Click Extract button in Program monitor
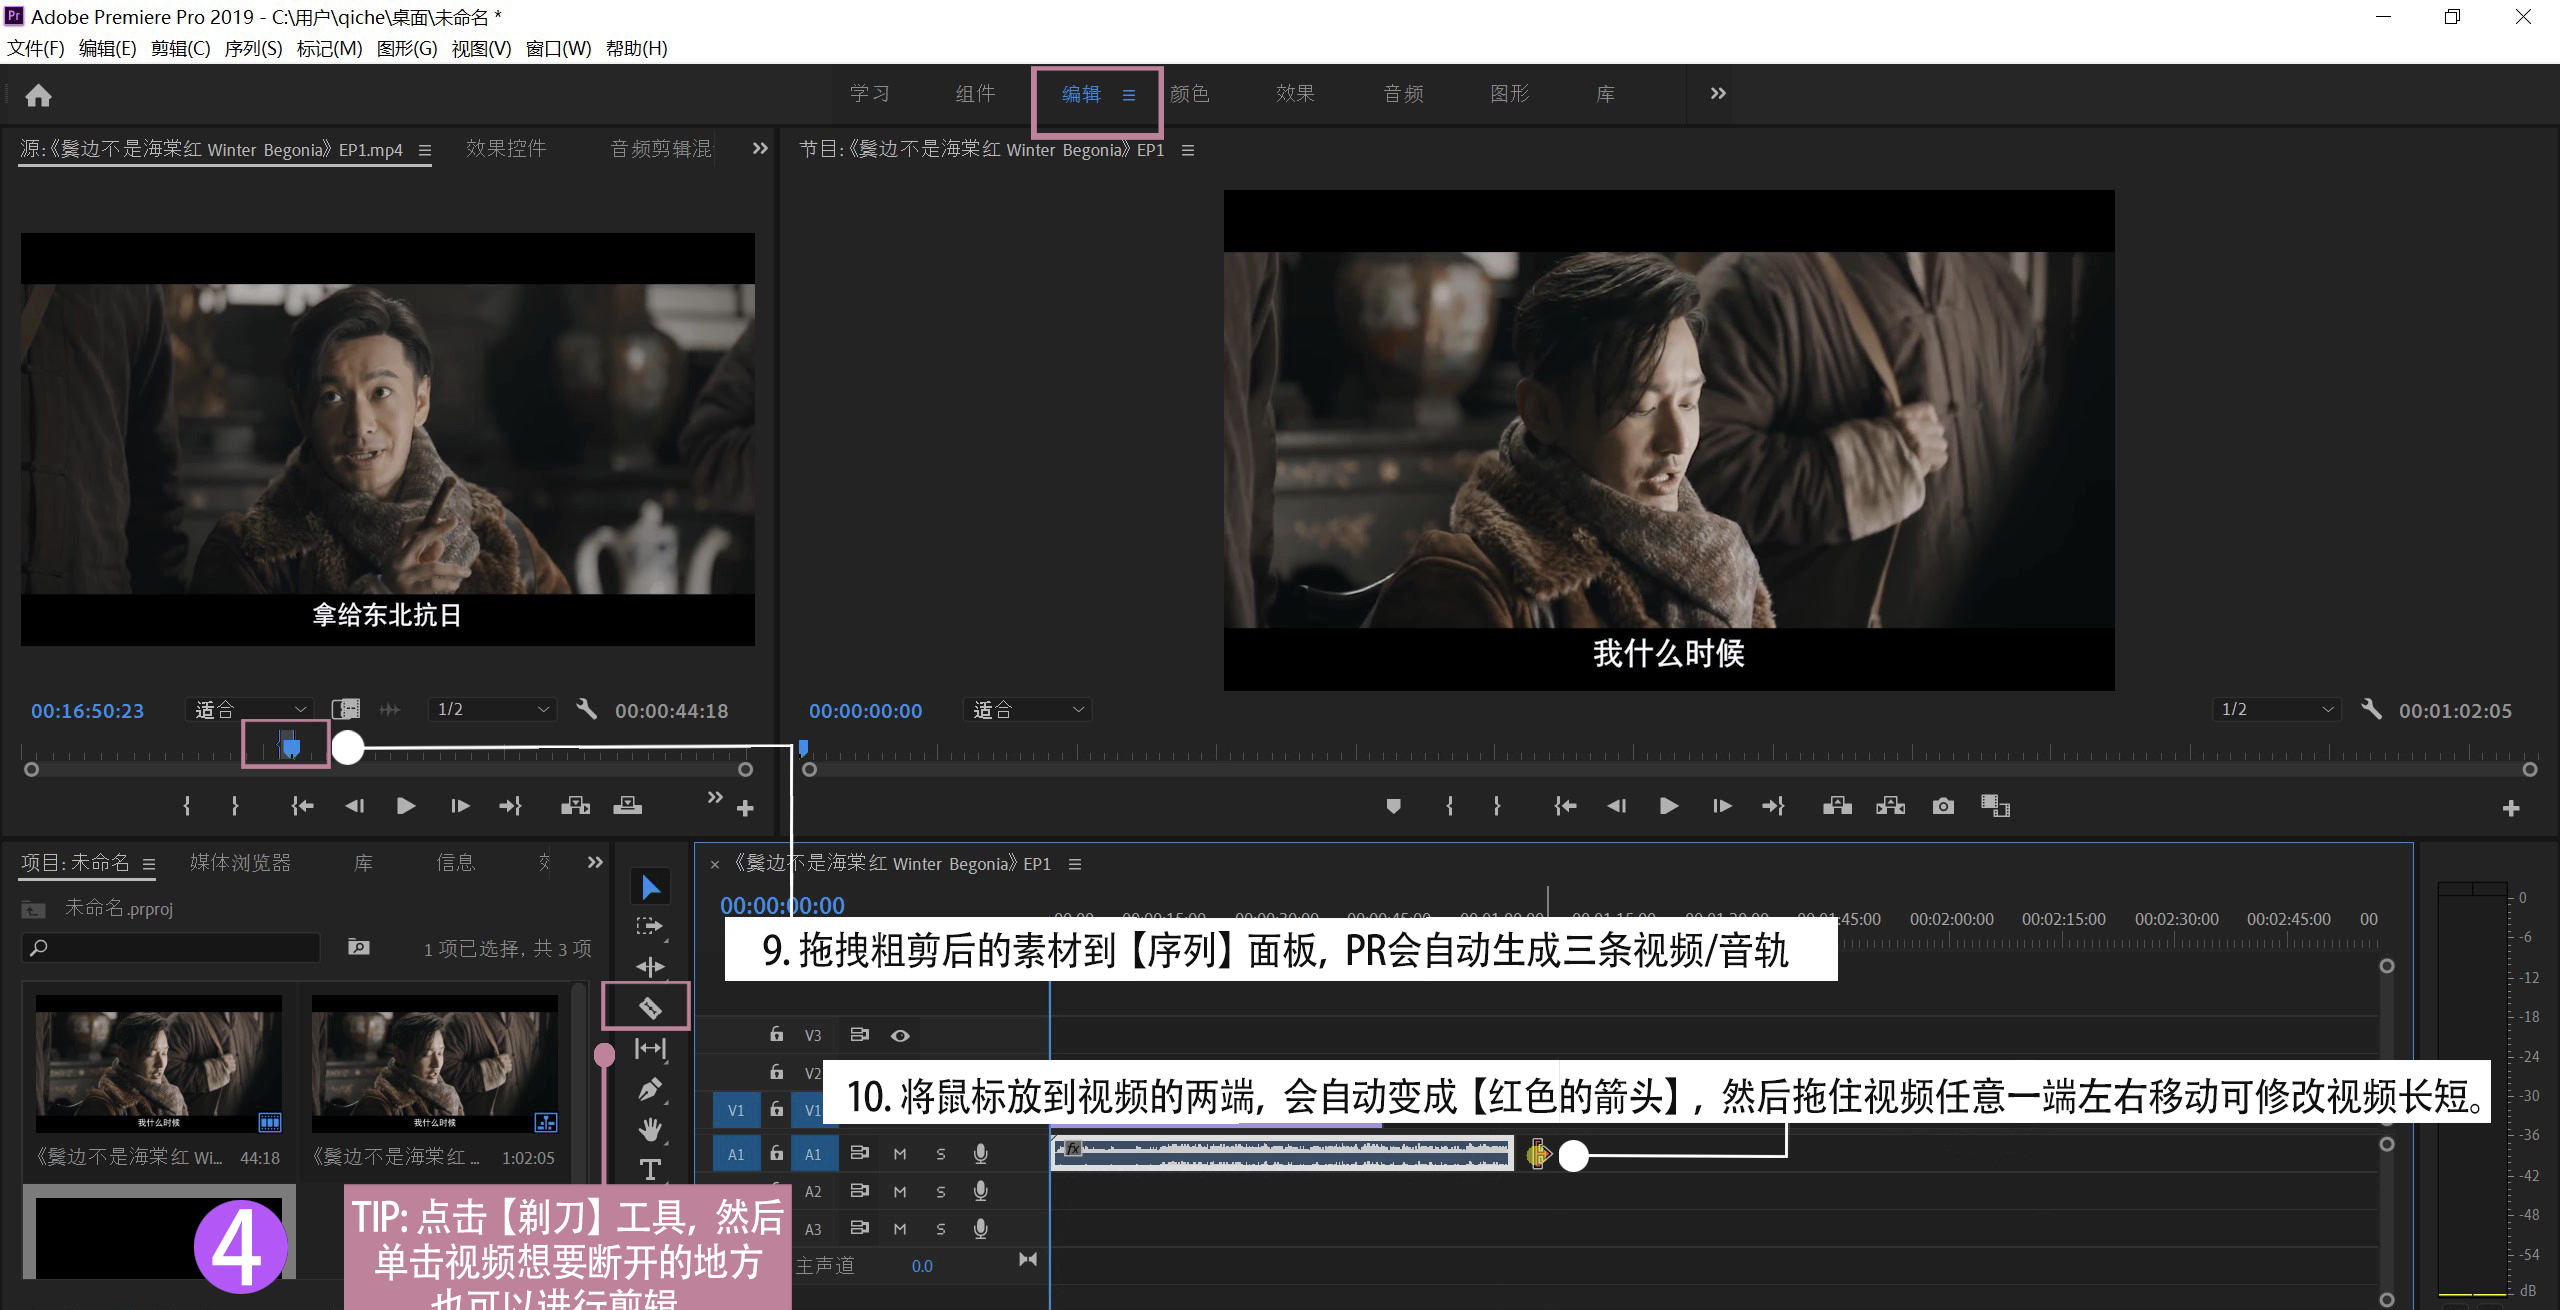Screen dimensions: 2560x1310 [x=1890, y=806]
